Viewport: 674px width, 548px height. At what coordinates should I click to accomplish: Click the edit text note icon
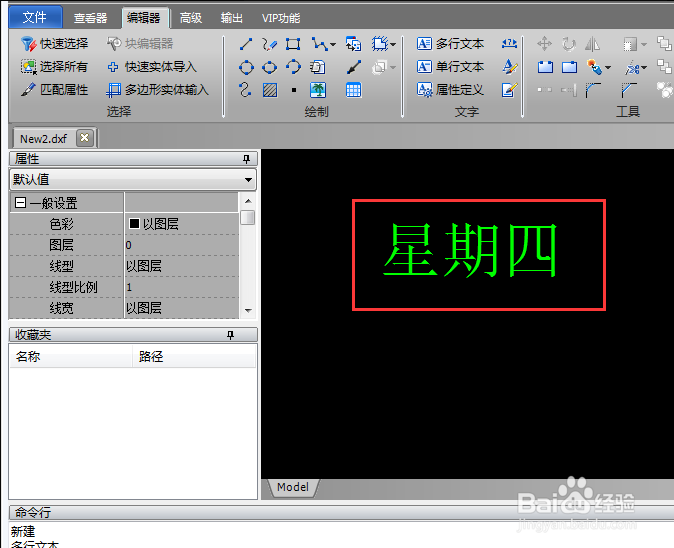click(509, 90)
